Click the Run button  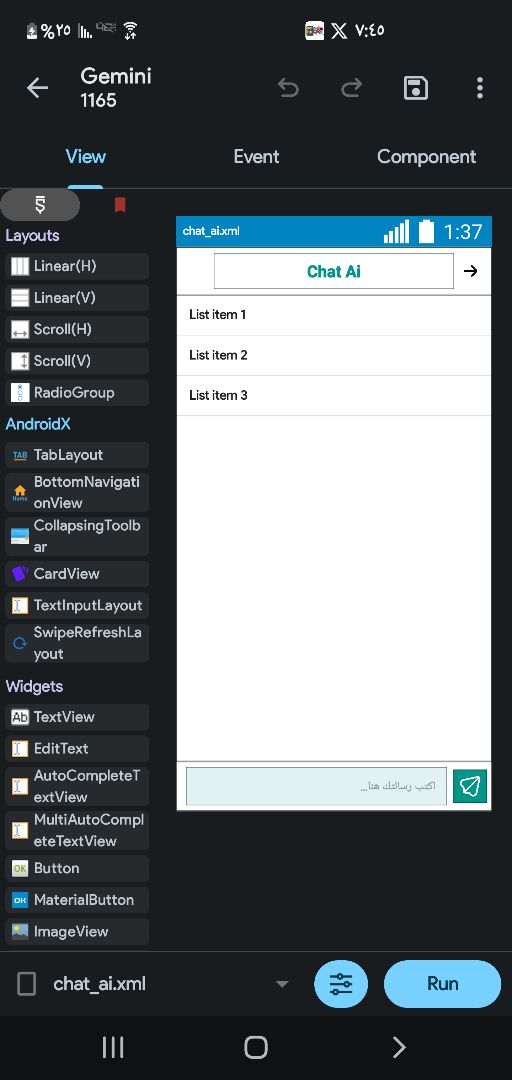(442, 984)
